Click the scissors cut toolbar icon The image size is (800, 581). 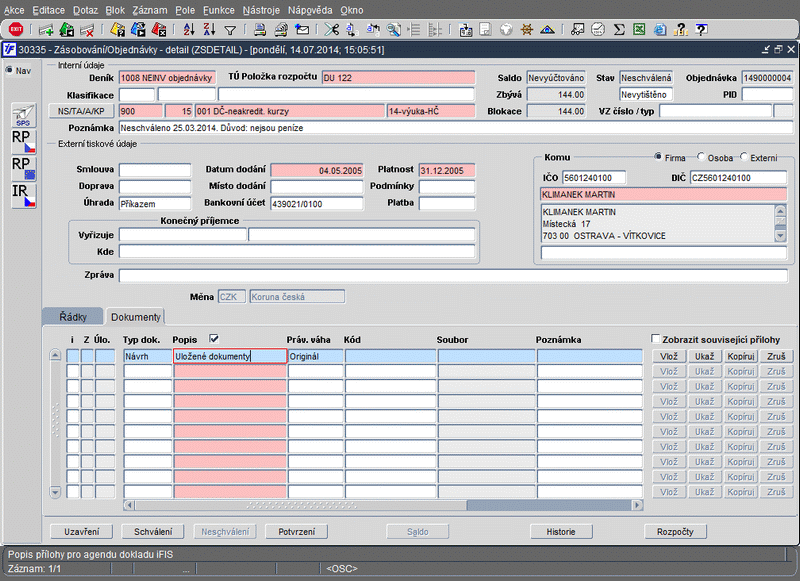333,29
